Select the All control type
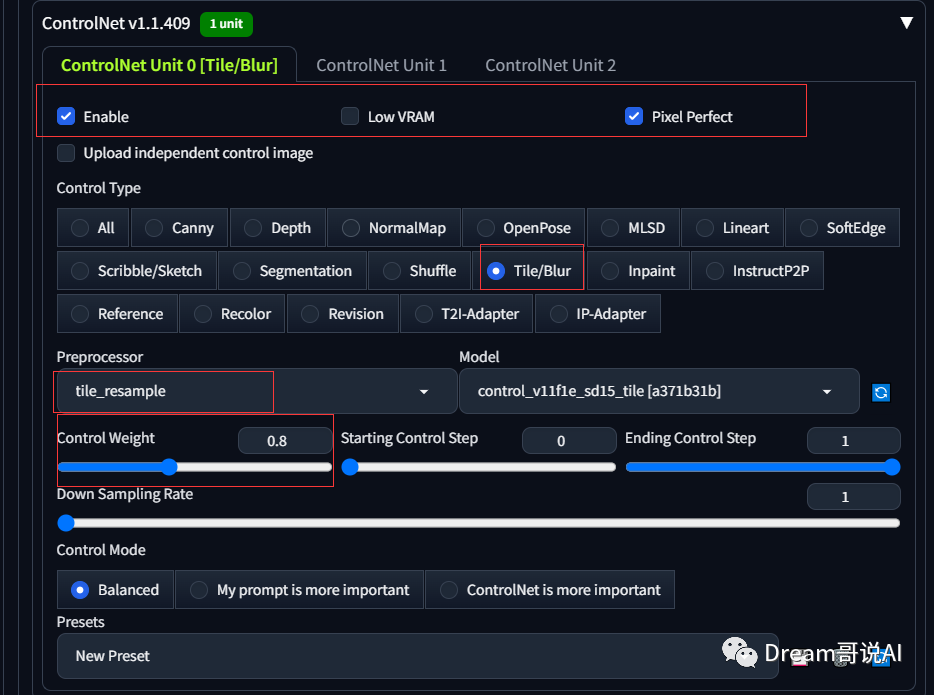934x695 pixels. [93, 227]
